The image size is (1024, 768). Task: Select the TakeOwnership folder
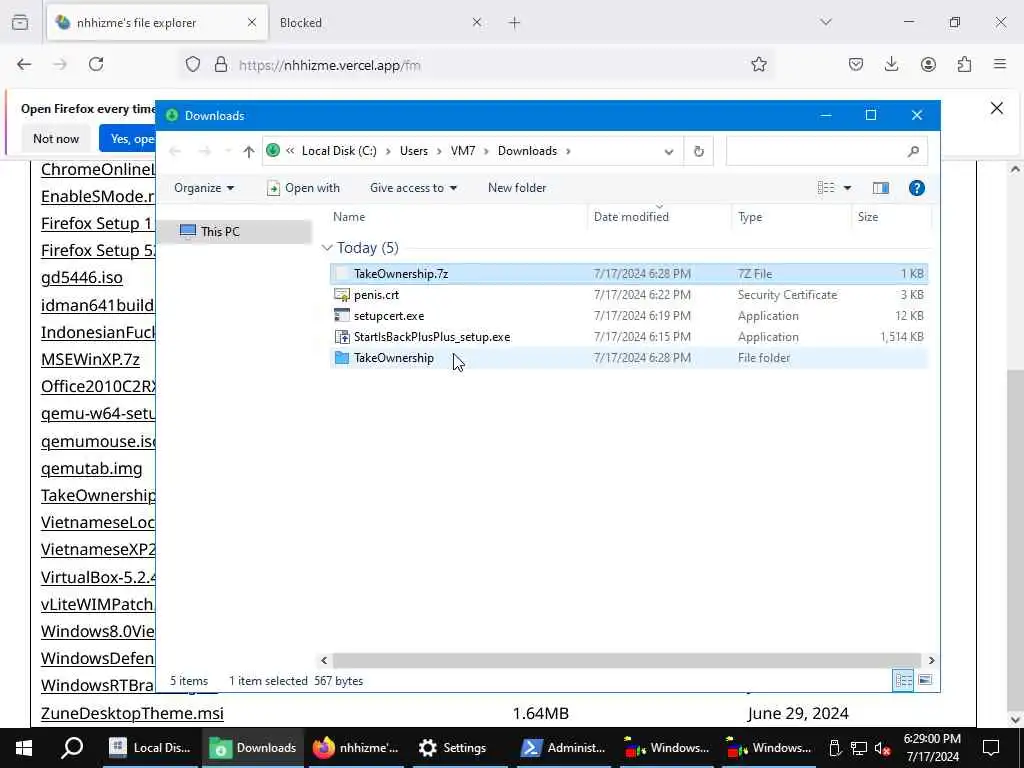pyautogui.click(x=628, y=358)
